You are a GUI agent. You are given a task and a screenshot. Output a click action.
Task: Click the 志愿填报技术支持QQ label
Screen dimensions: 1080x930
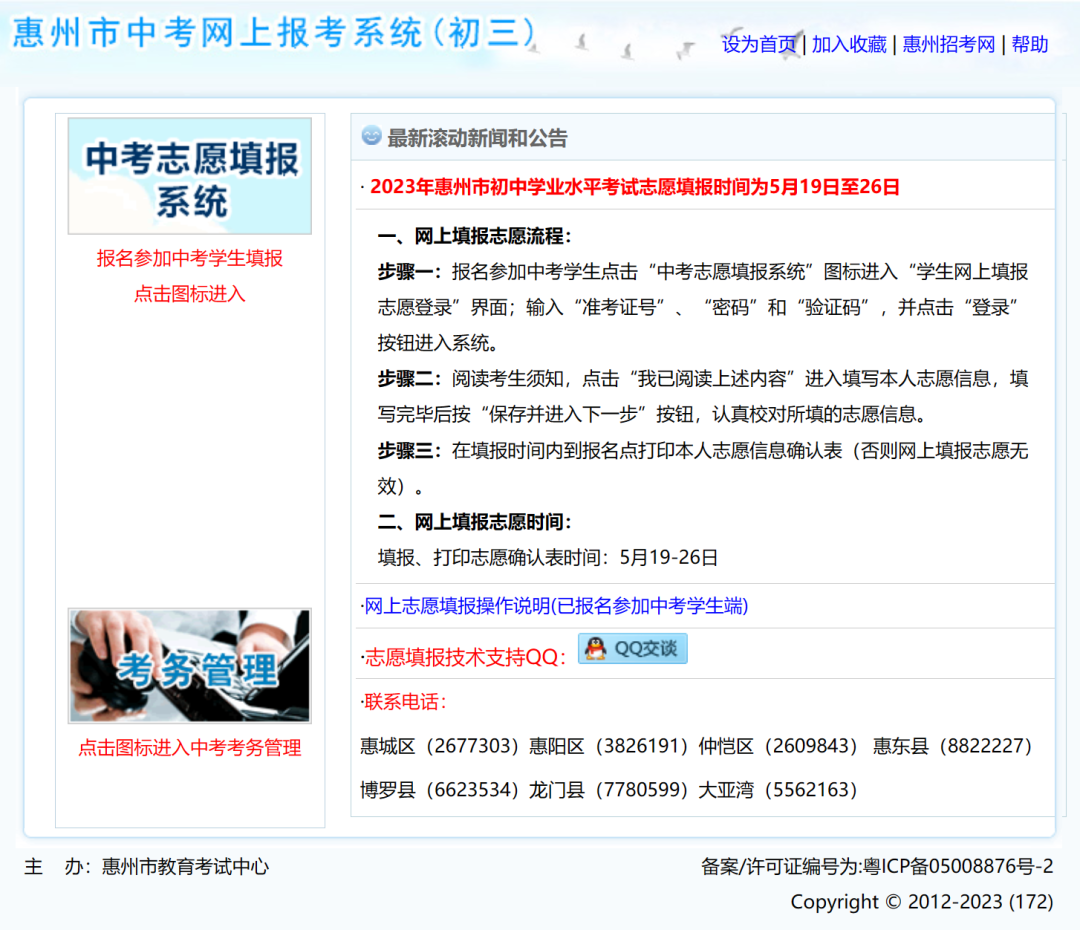[464, 657]
